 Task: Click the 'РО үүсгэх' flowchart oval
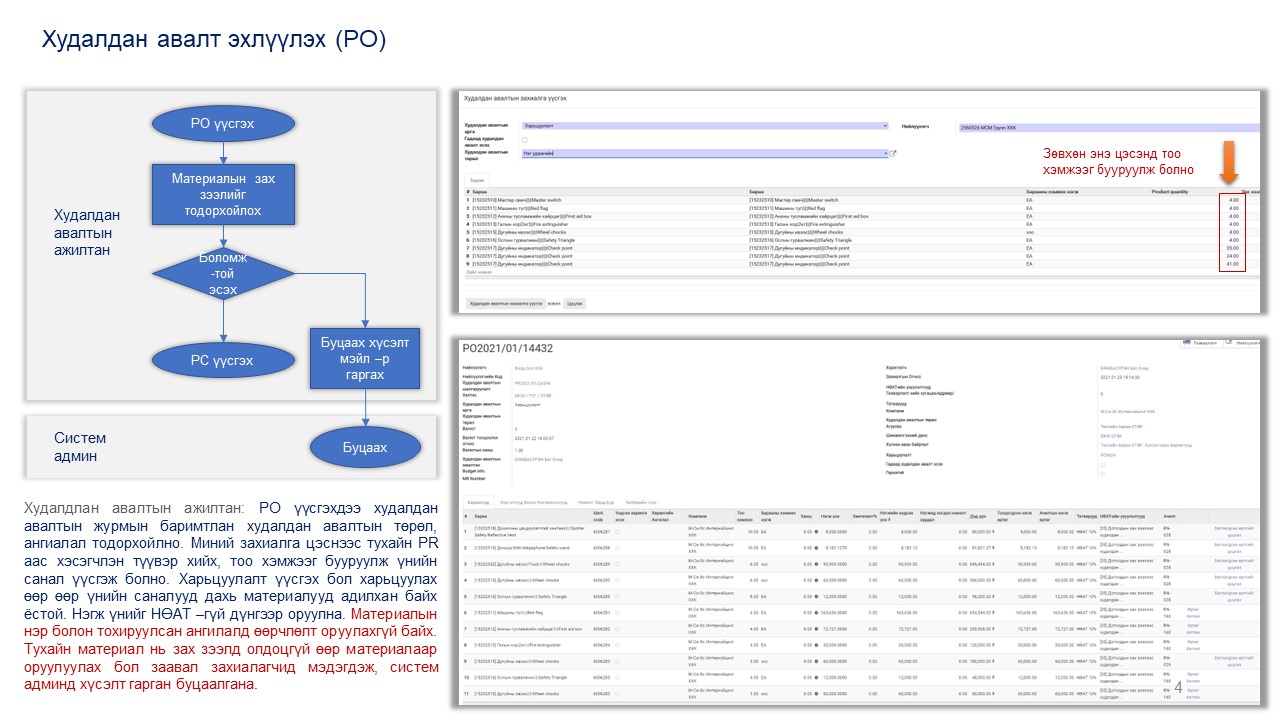click(223, 124)
